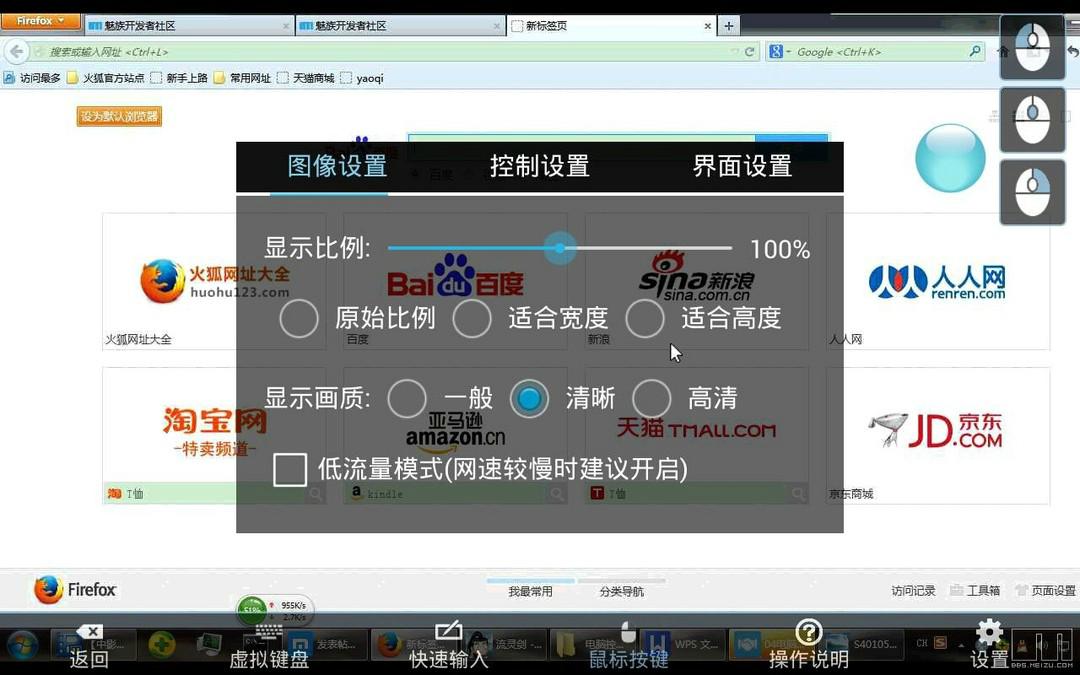
Task: Open the address bar history dropdown arrow
Action: 735,52
